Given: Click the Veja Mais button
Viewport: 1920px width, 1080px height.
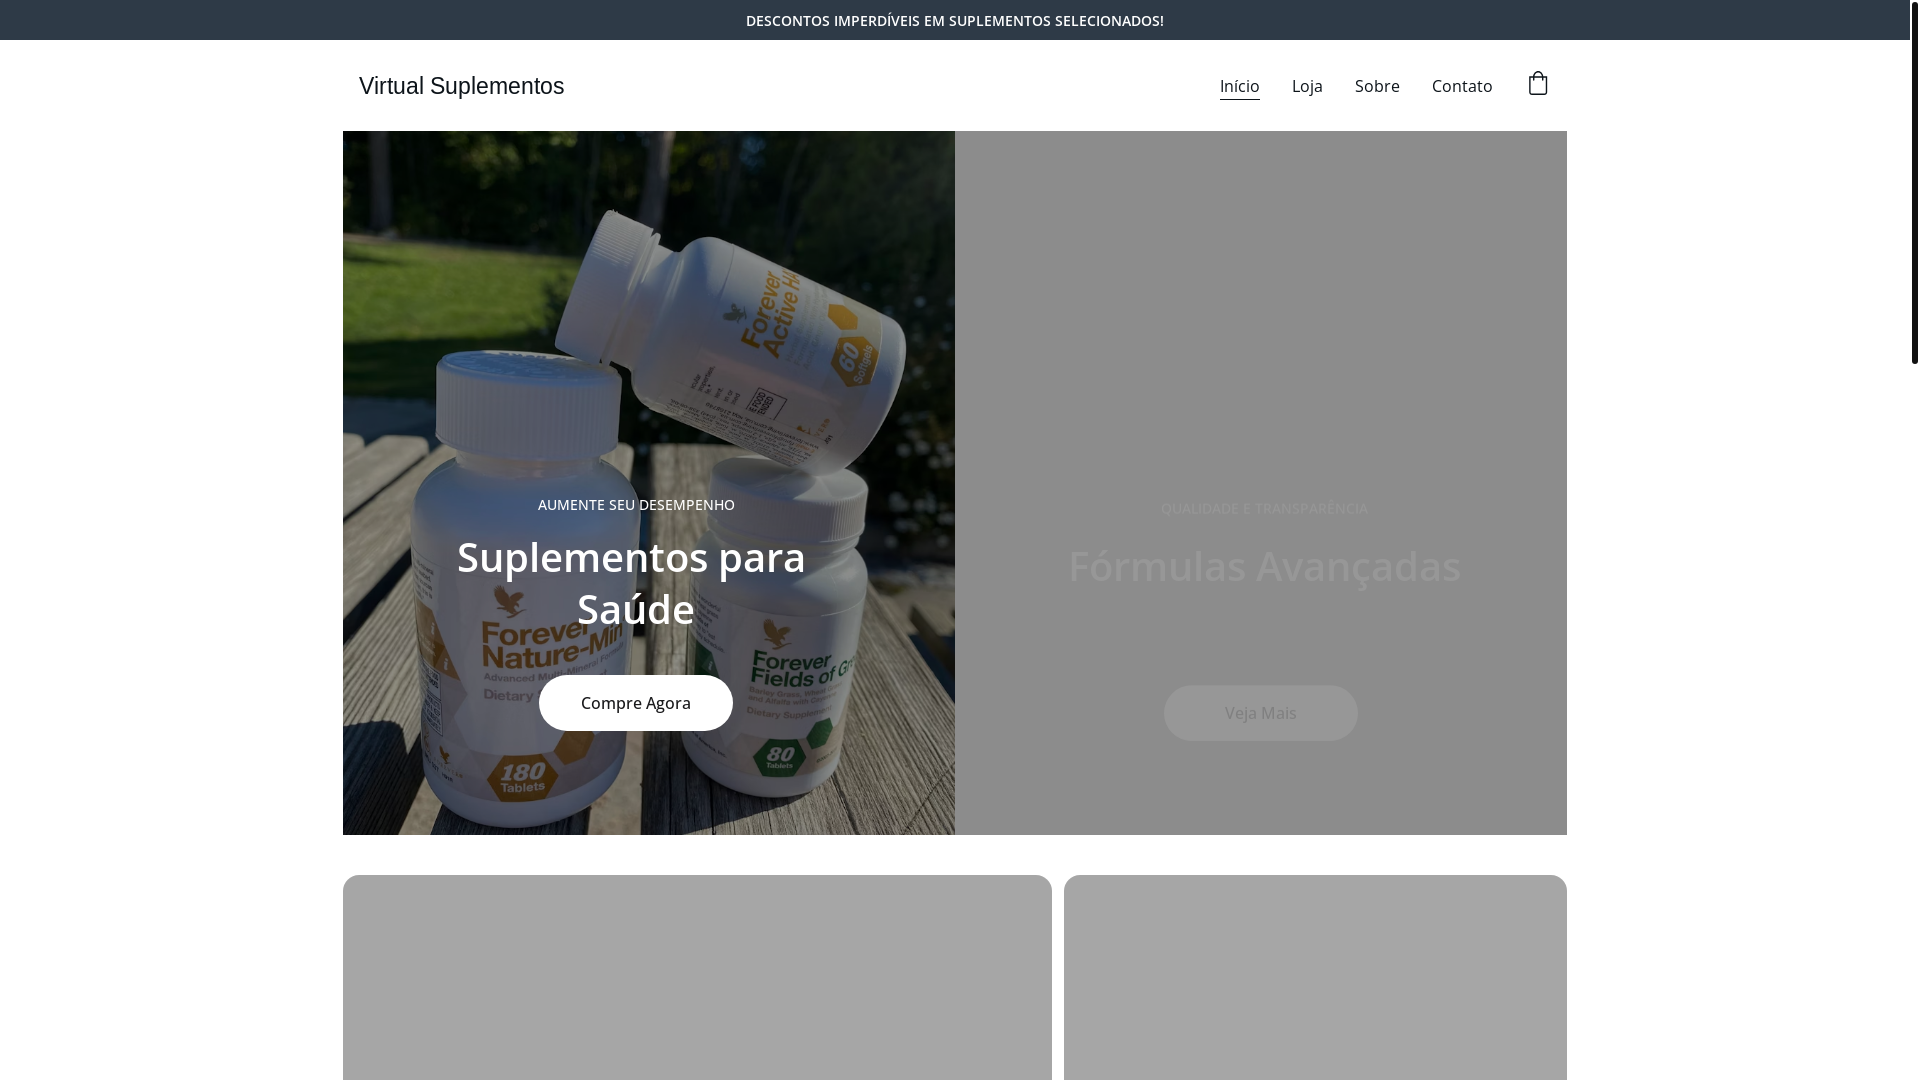Looking at the screenshot, I should pyautogui.click(x=1260, y=713).
